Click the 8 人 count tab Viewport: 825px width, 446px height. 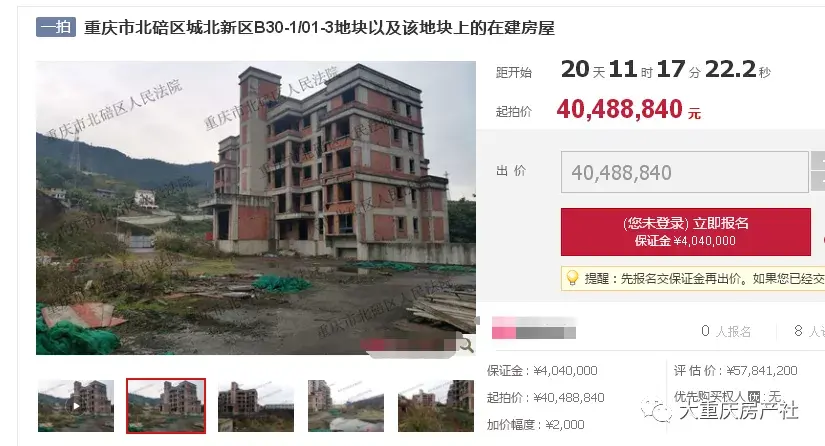(x=809, y=331)
